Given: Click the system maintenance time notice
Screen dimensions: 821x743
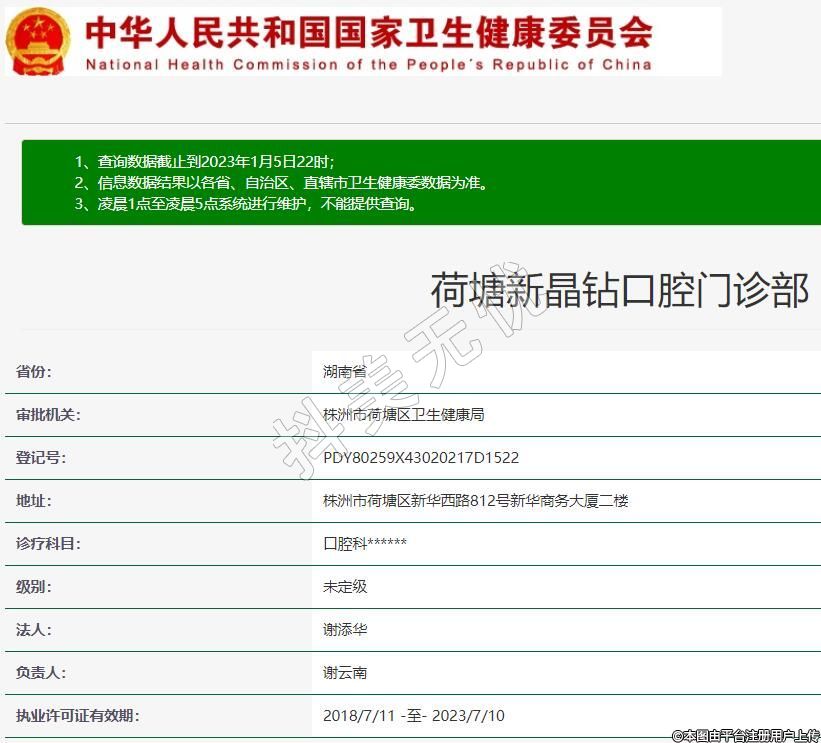Looking at the screenshot, I should pyautogui.click(x=245, y=204).
